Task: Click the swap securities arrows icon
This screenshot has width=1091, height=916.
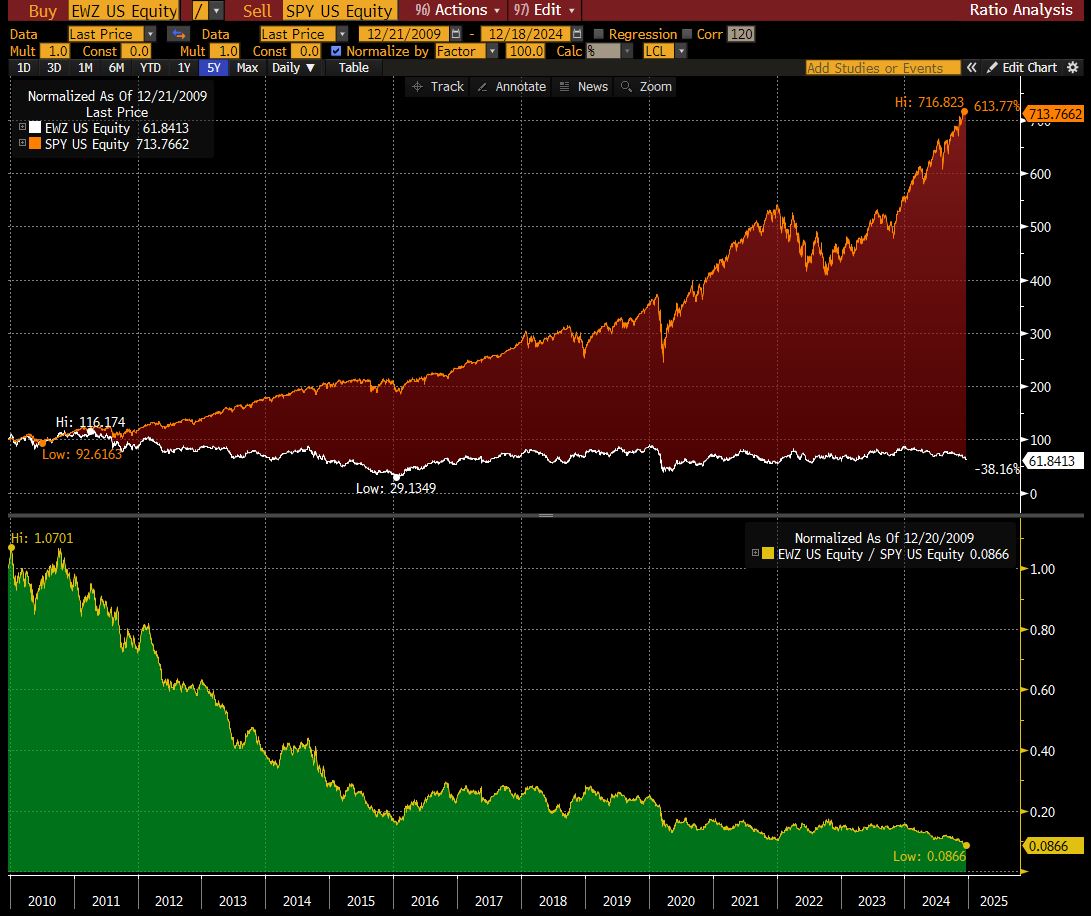Action: [179, 34]
